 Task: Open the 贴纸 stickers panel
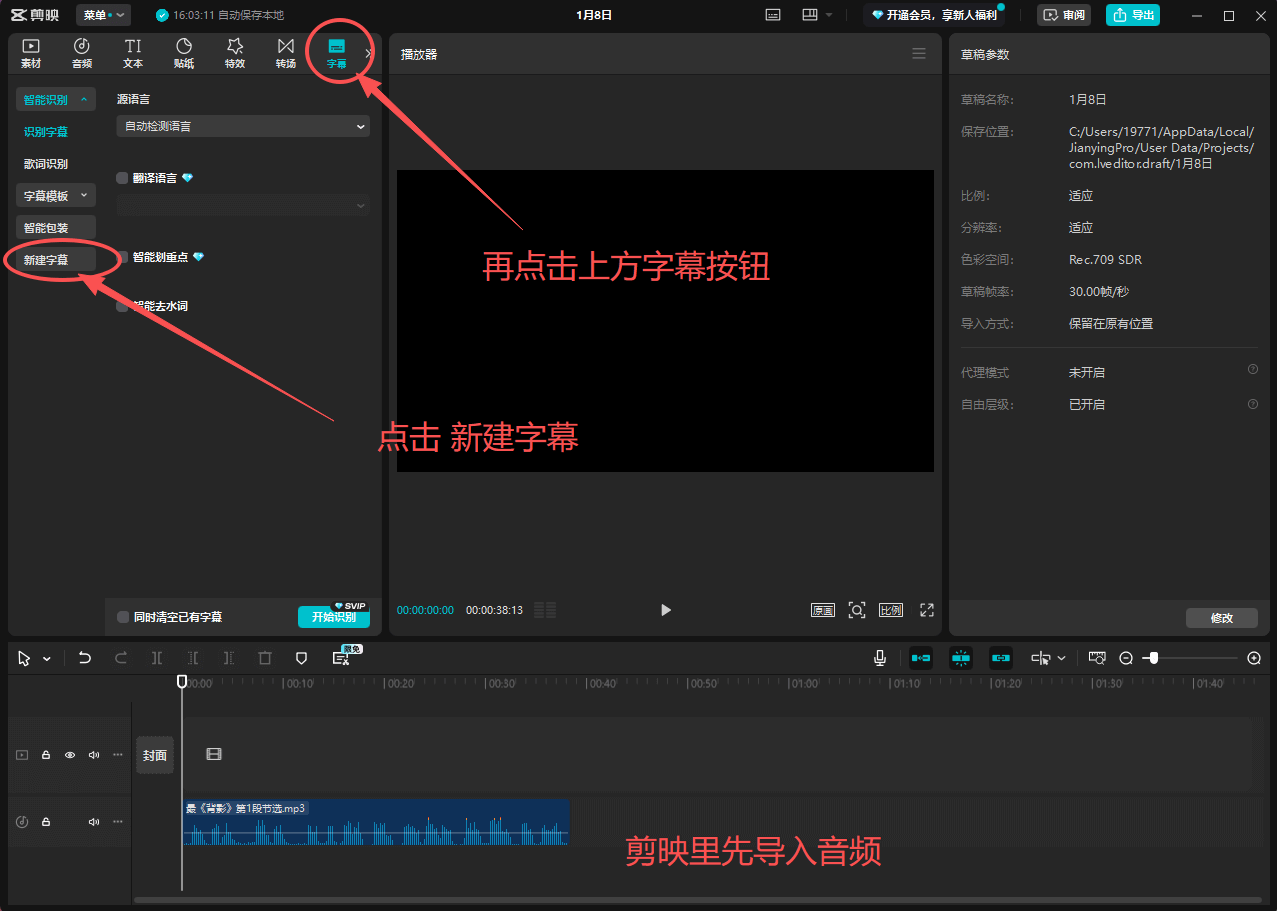click(x=184, y=53)
